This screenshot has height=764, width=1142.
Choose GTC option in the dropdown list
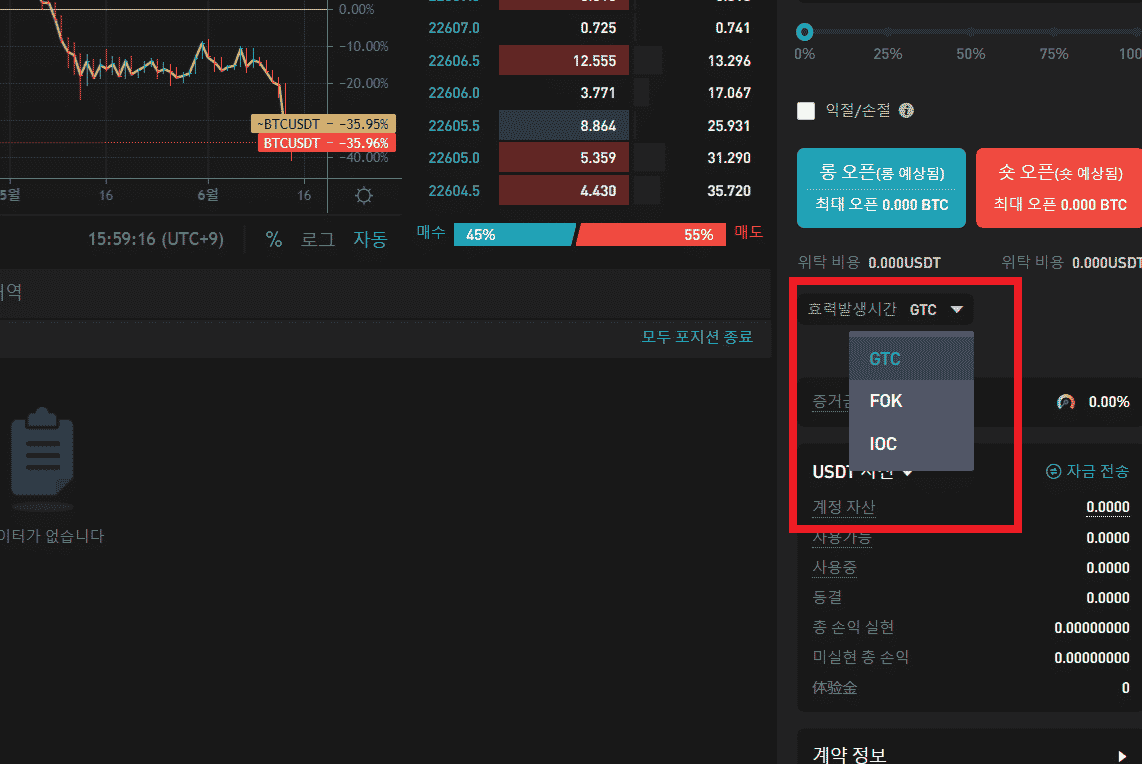(x=885, y=359)
